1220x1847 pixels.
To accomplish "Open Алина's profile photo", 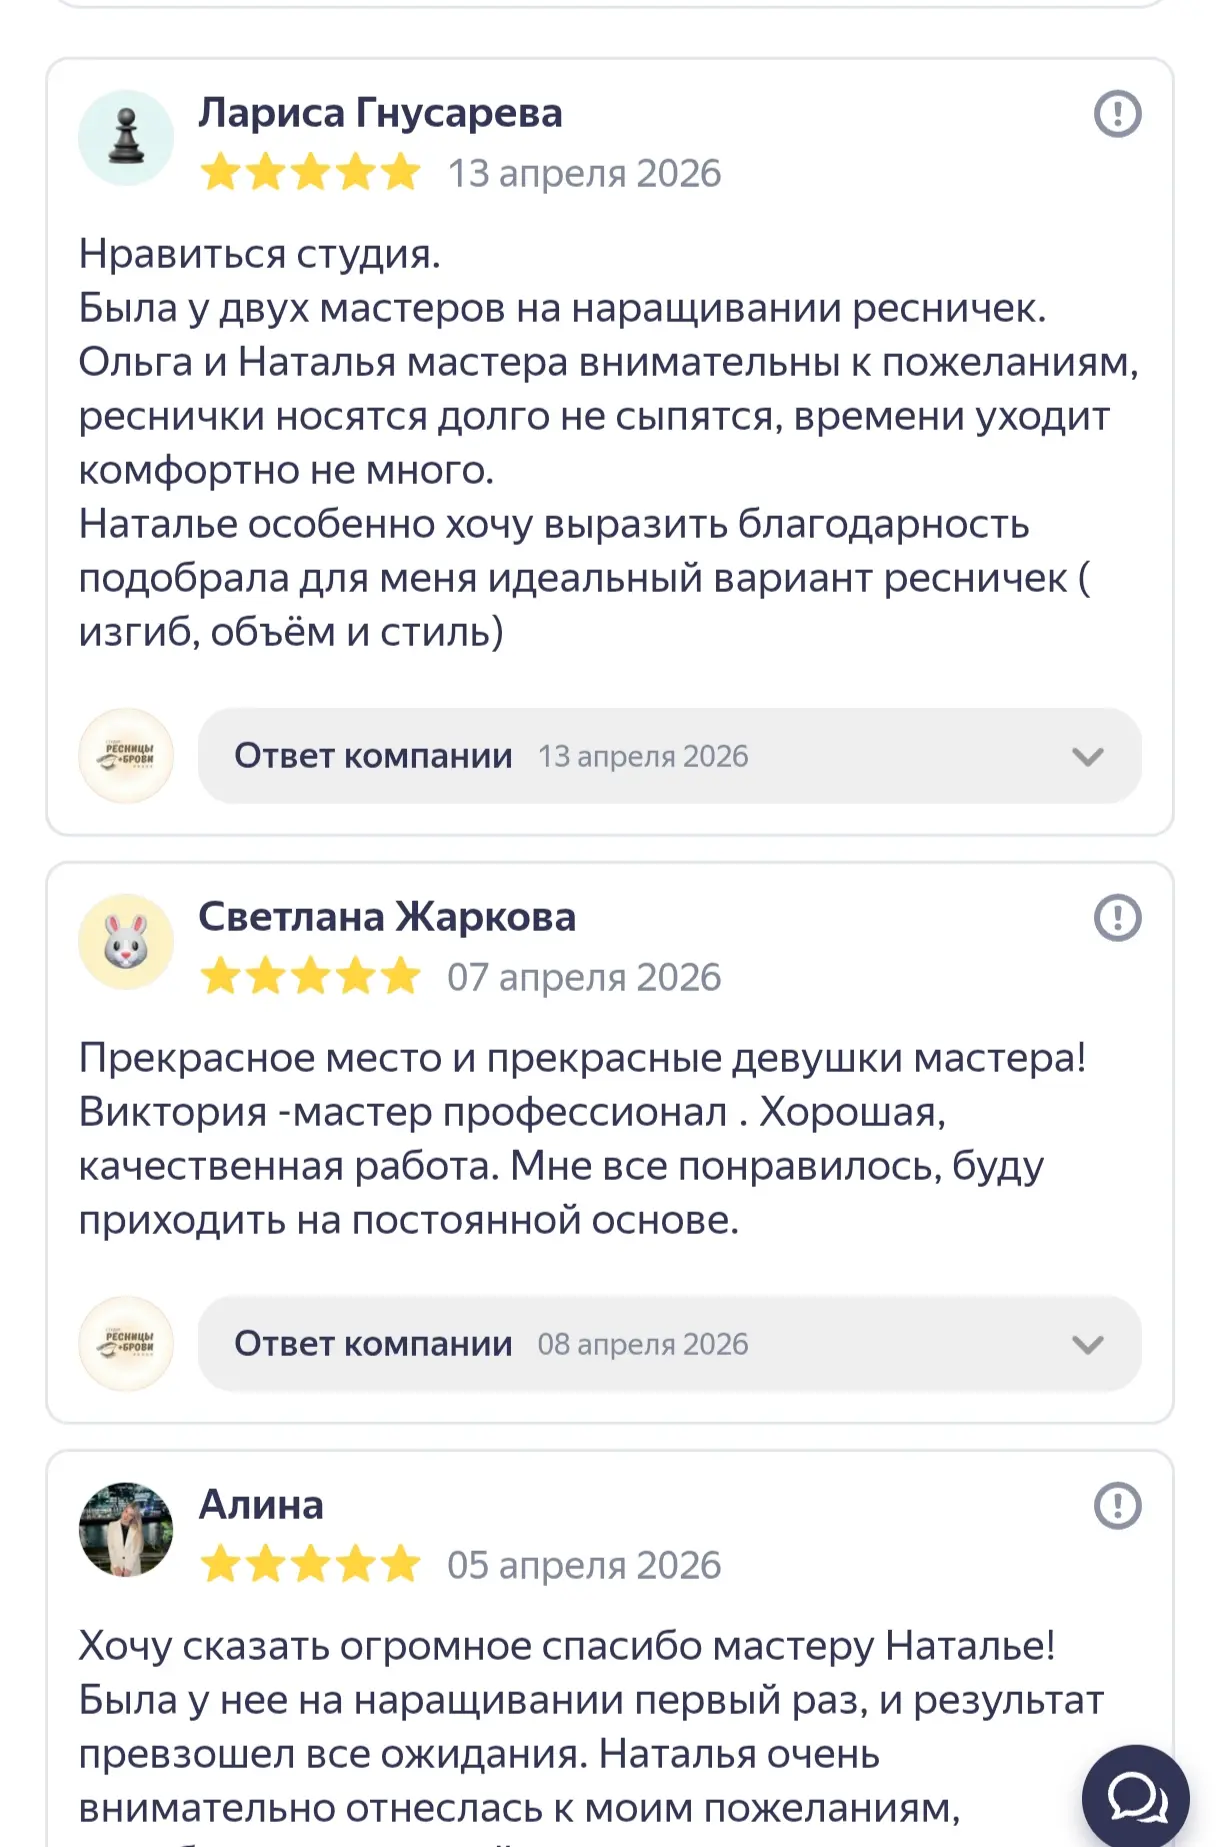I will click(126, 1530).
